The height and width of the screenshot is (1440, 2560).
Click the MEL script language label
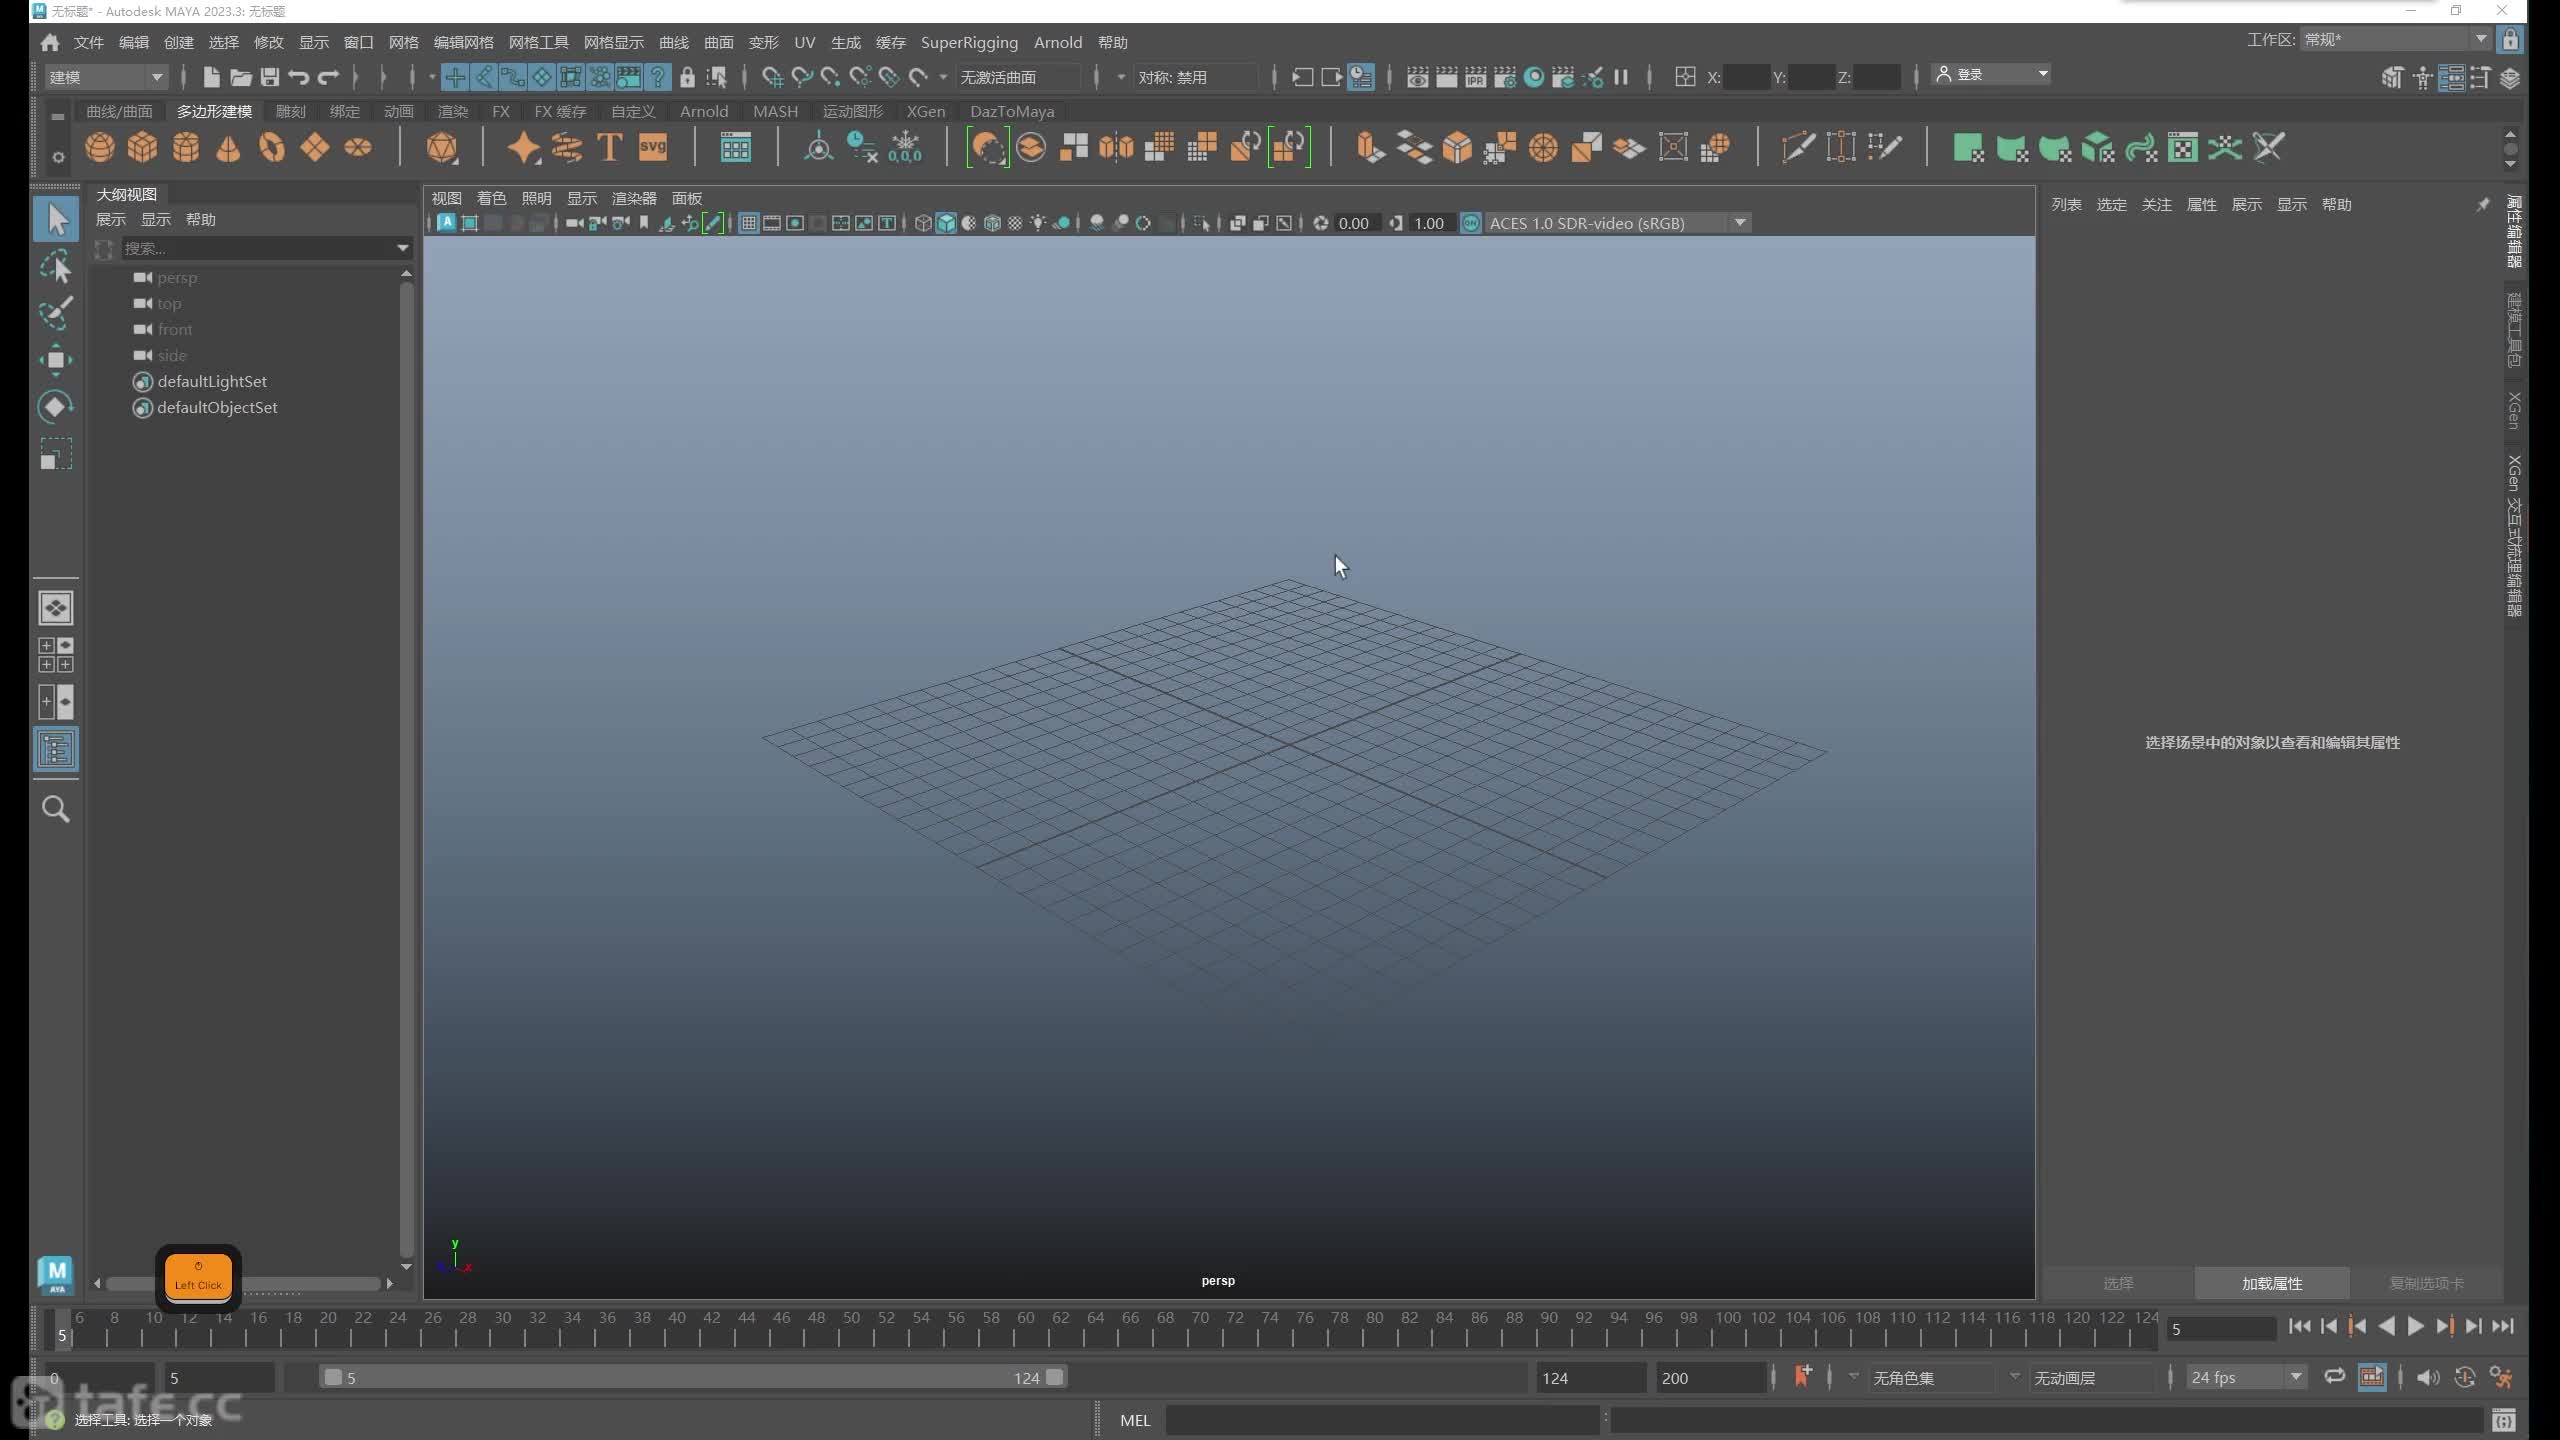coord(1135,1420)
